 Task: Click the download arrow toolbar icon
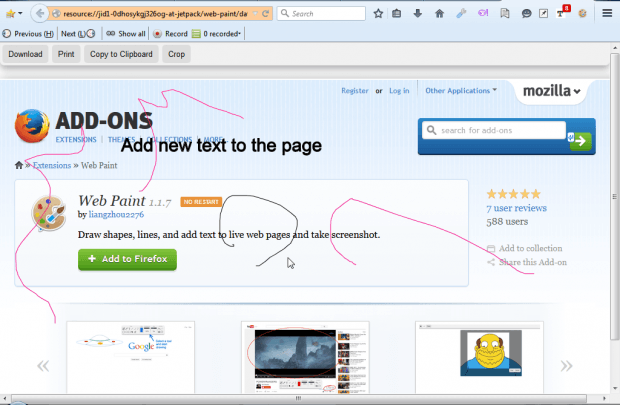[419, 14]
